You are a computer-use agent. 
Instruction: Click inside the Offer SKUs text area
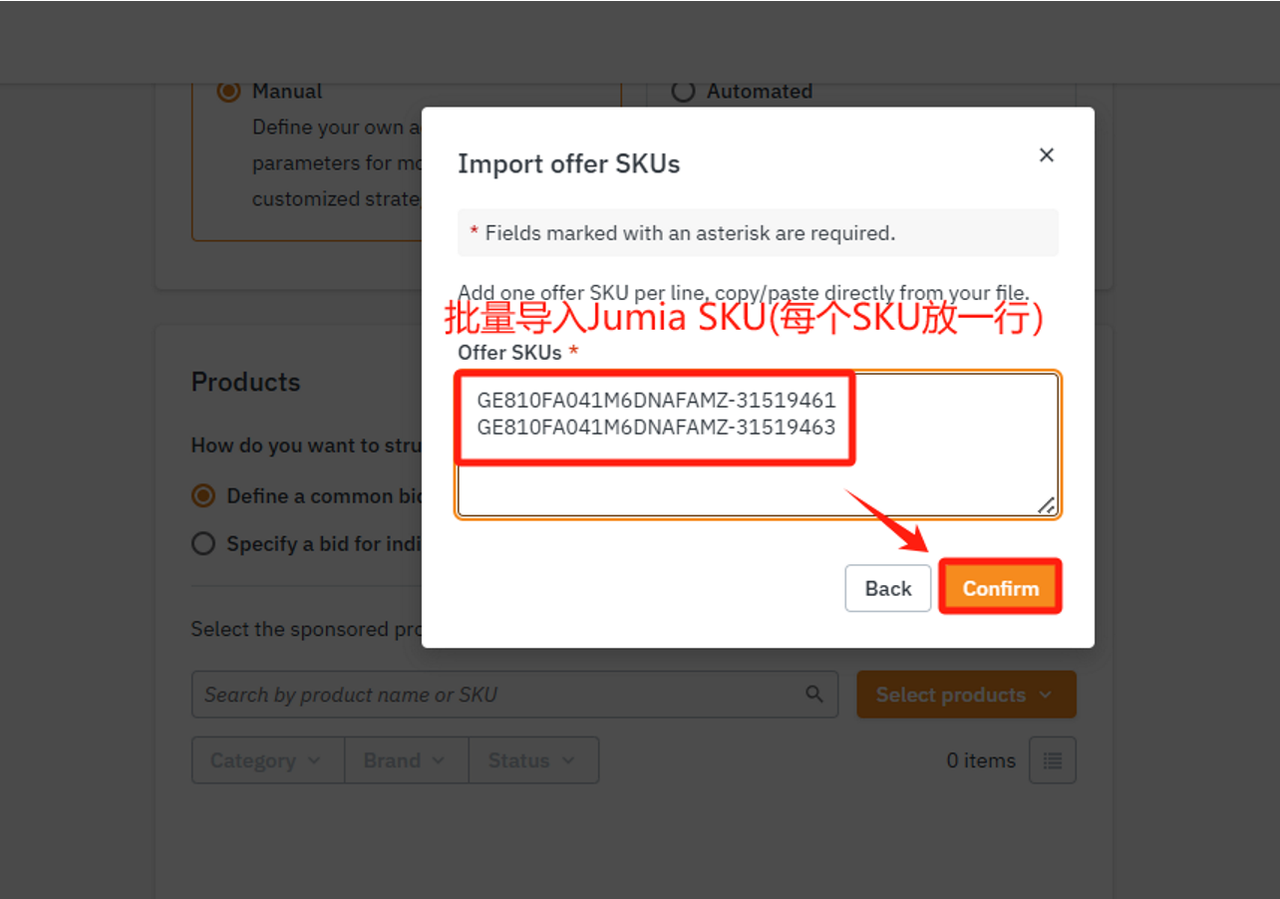click(x=758, y=445)
